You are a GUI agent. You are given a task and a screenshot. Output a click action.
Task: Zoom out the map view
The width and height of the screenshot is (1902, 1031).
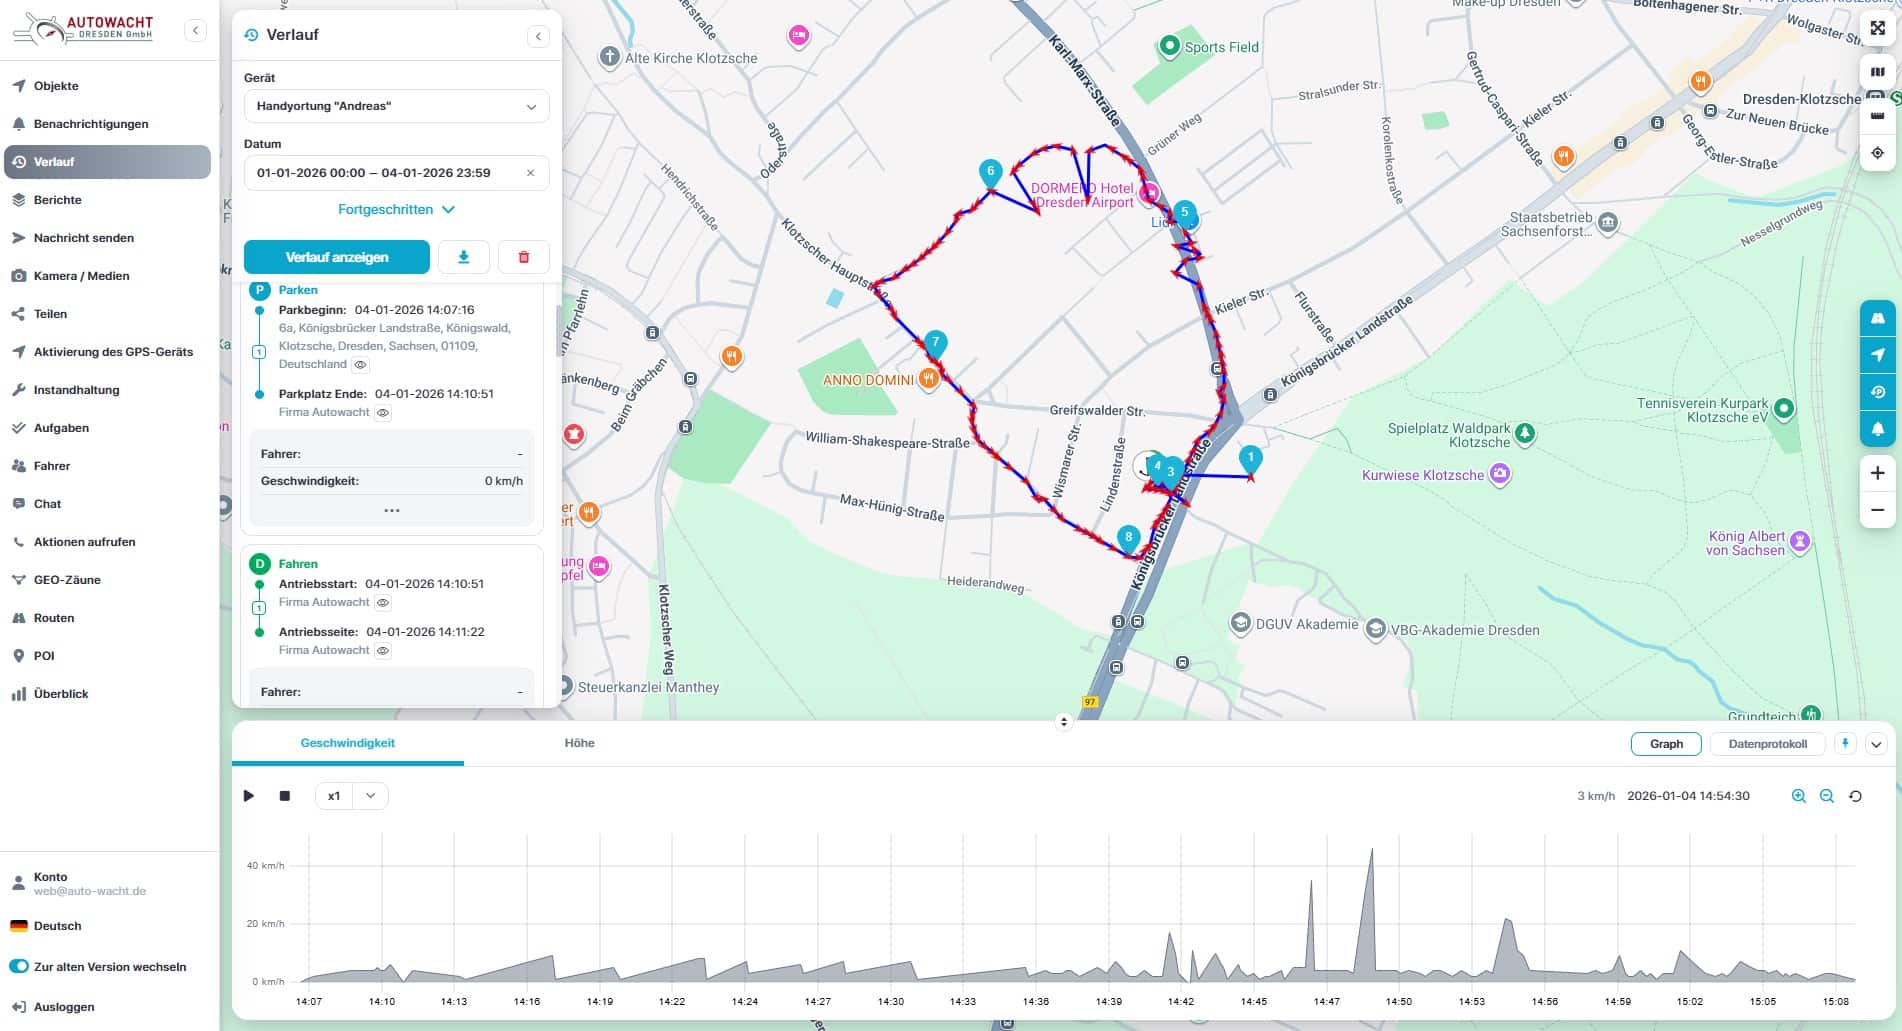point(1877,510)
